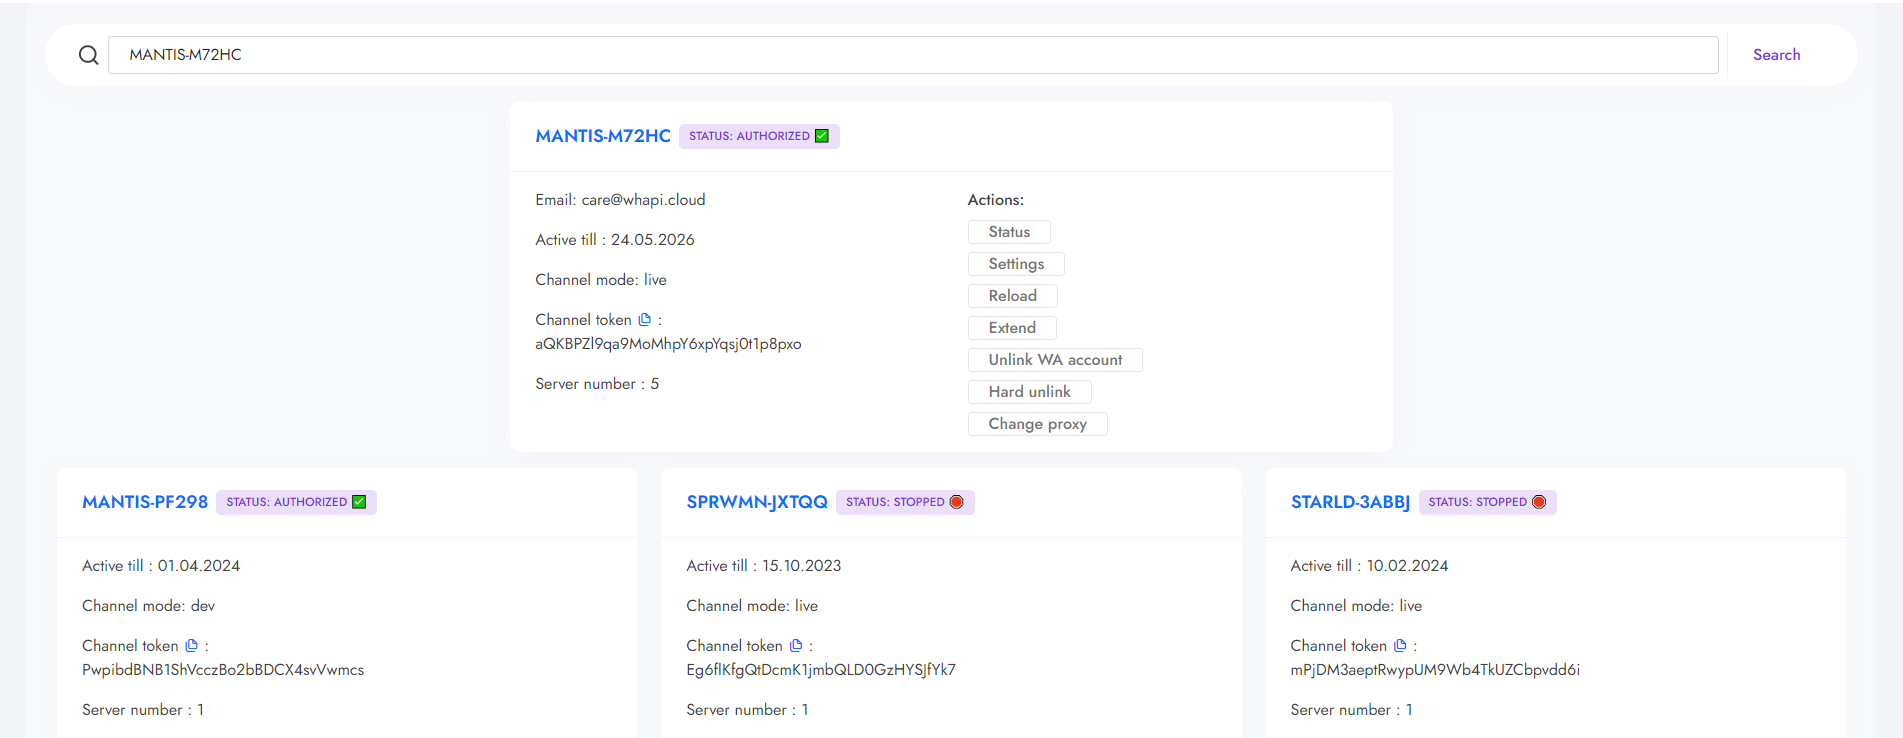This screenshot has width=1903, height=738.
Task: Open Settings for the MANTIS-M72HC channel
Action: click(1016, 264)
